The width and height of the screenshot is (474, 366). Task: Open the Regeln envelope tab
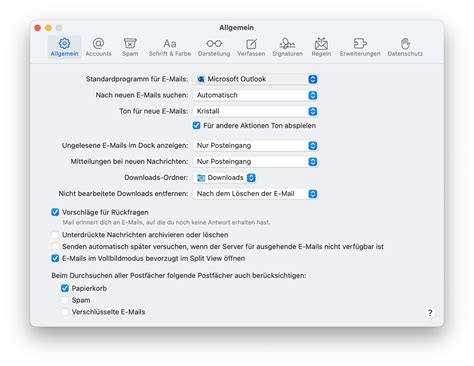(x=321, y=47)
